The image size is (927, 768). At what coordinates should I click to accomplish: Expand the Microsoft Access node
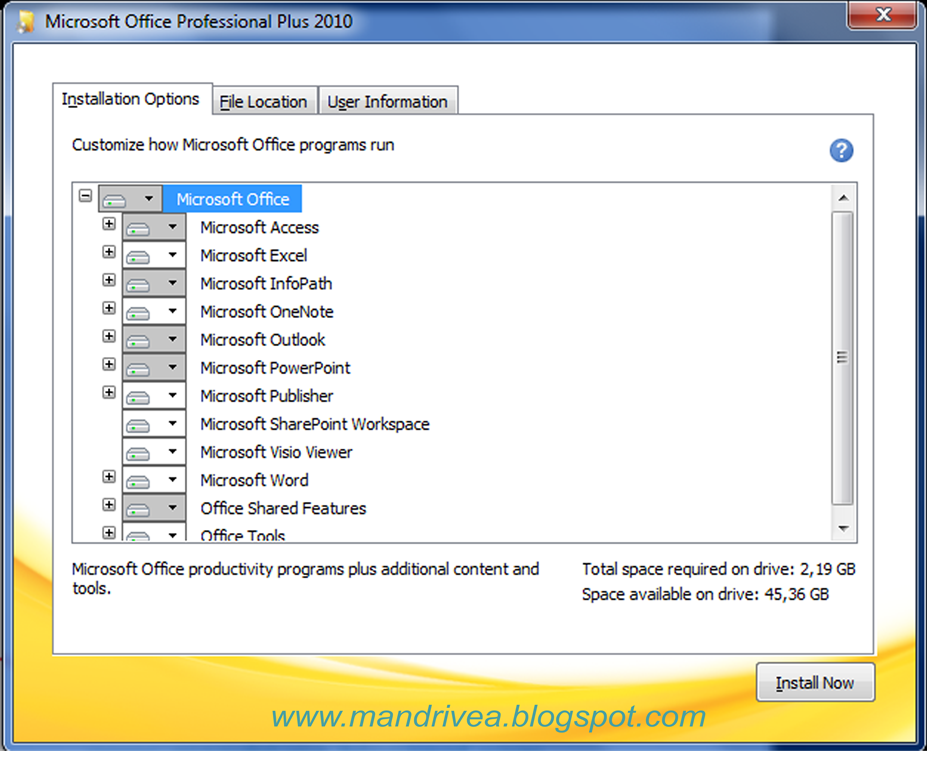(109, 223)
